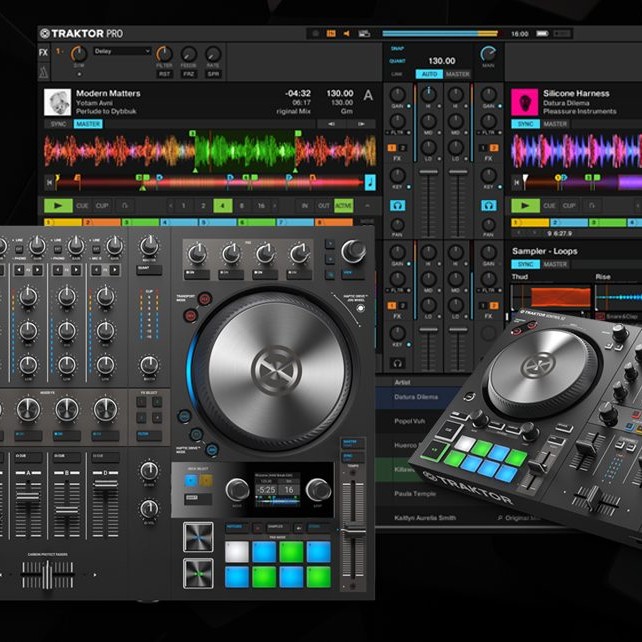
Task: Toggle SYNC on Deck A
Action: (59, 124)
